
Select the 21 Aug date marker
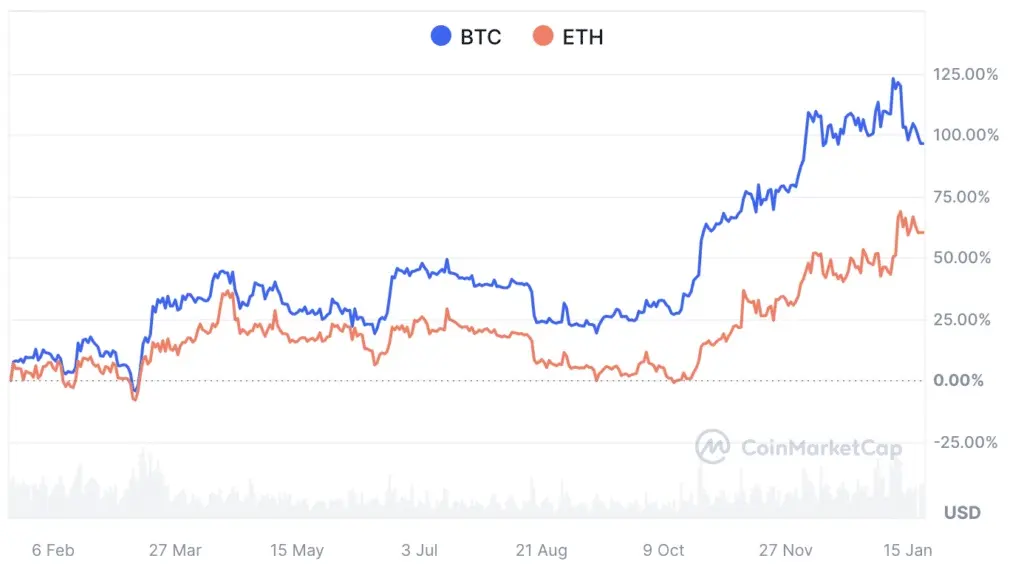pyautogui.click(x=541, y=550)
